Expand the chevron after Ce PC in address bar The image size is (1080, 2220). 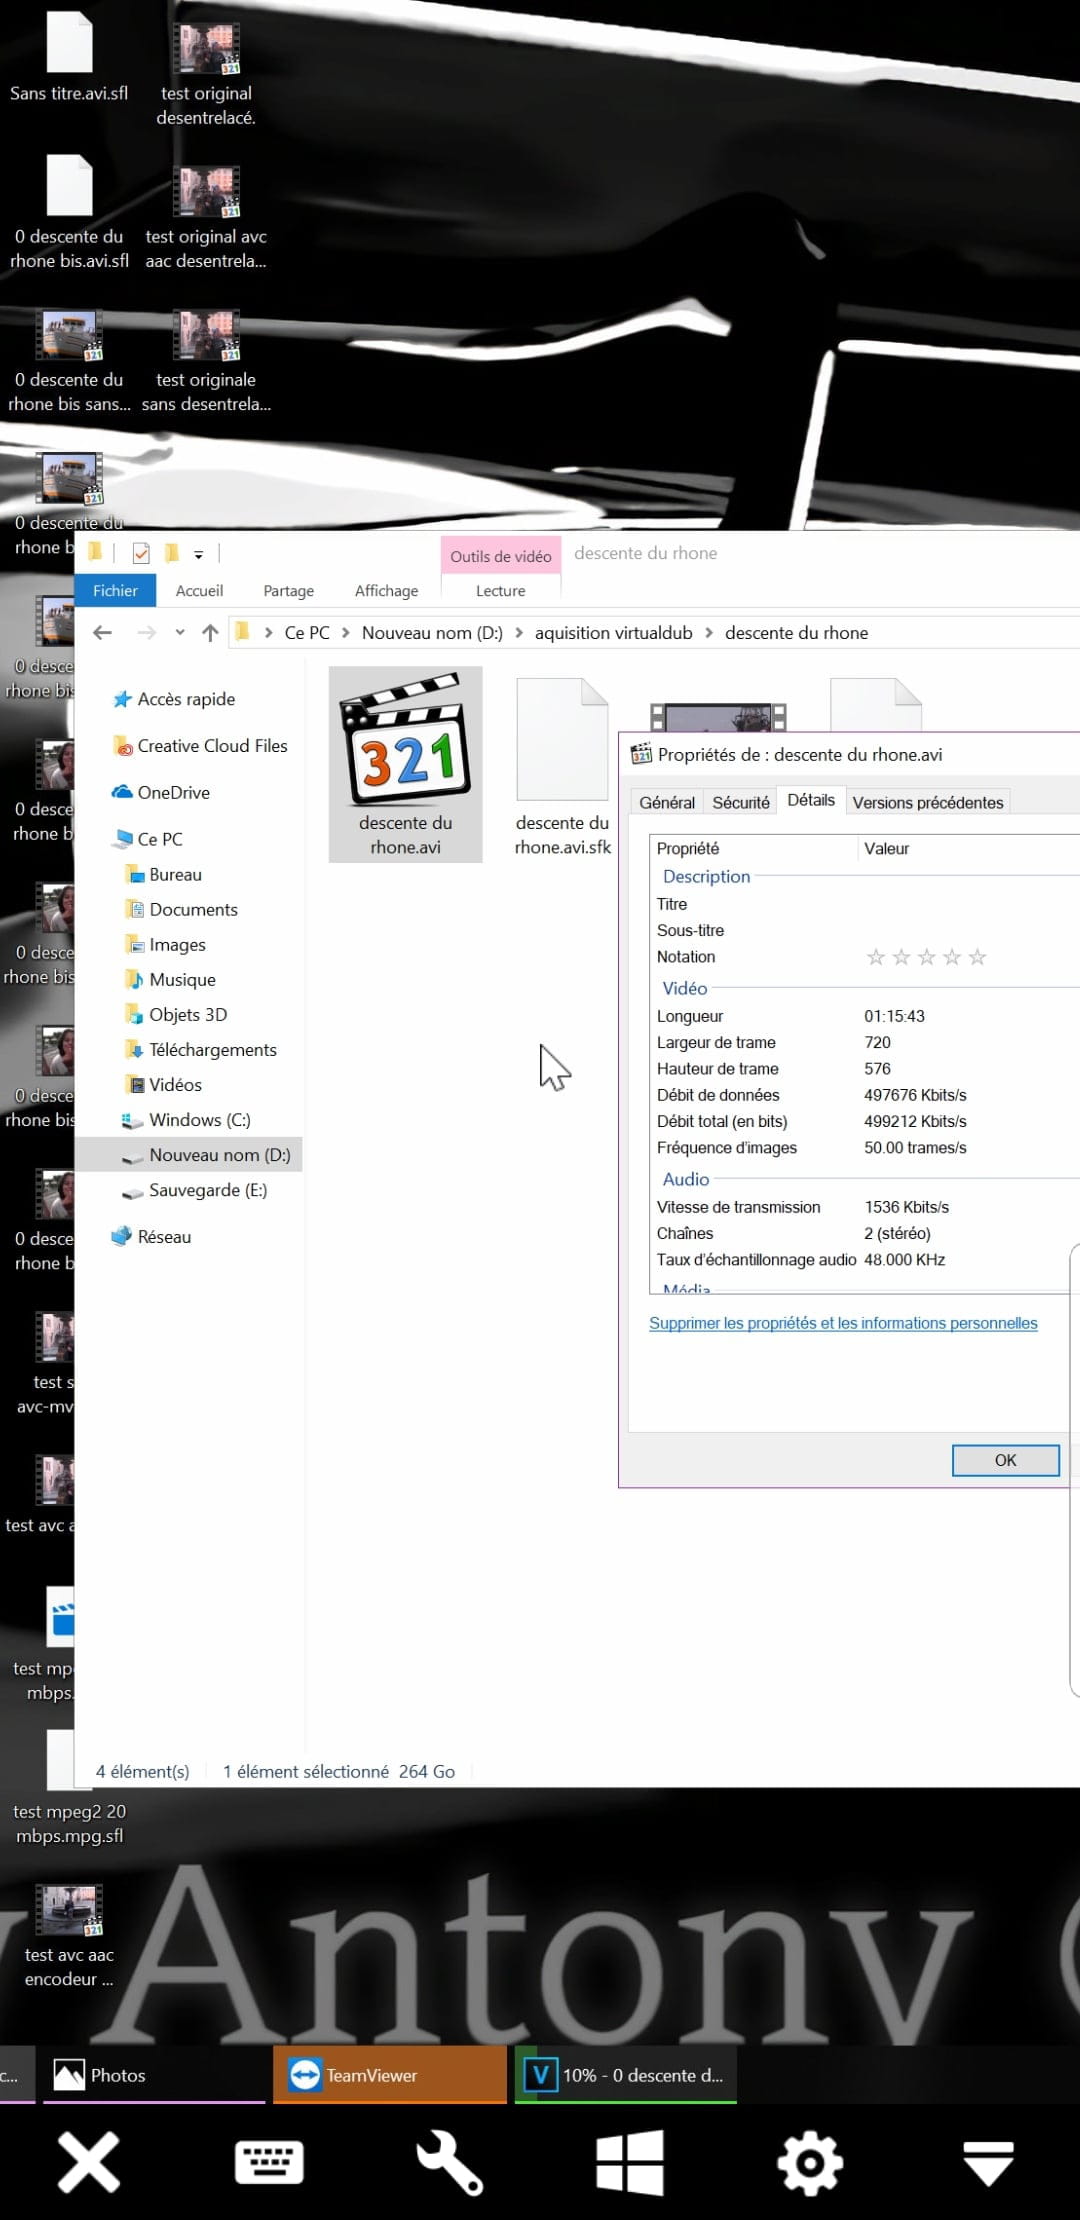point(345,633)
